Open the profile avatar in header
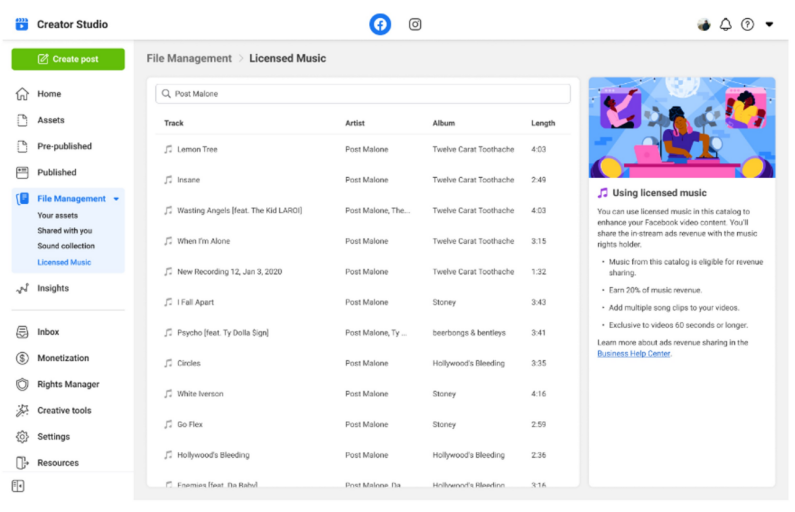Viewport: 795px width, 512px height. click(x=704, y=24)
